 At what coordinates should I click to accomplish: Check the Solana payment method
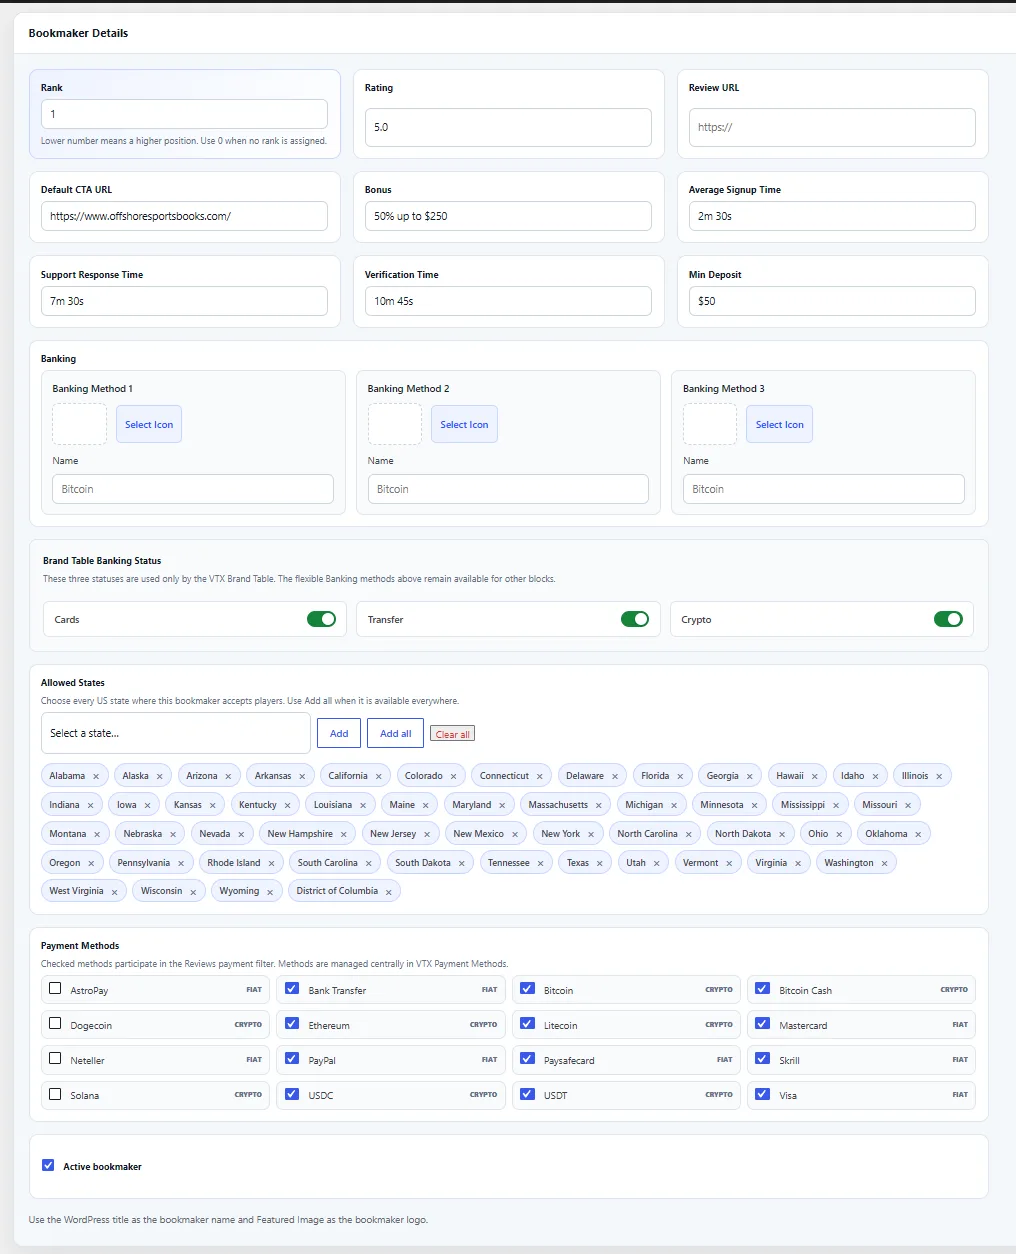pos(55,1094)
